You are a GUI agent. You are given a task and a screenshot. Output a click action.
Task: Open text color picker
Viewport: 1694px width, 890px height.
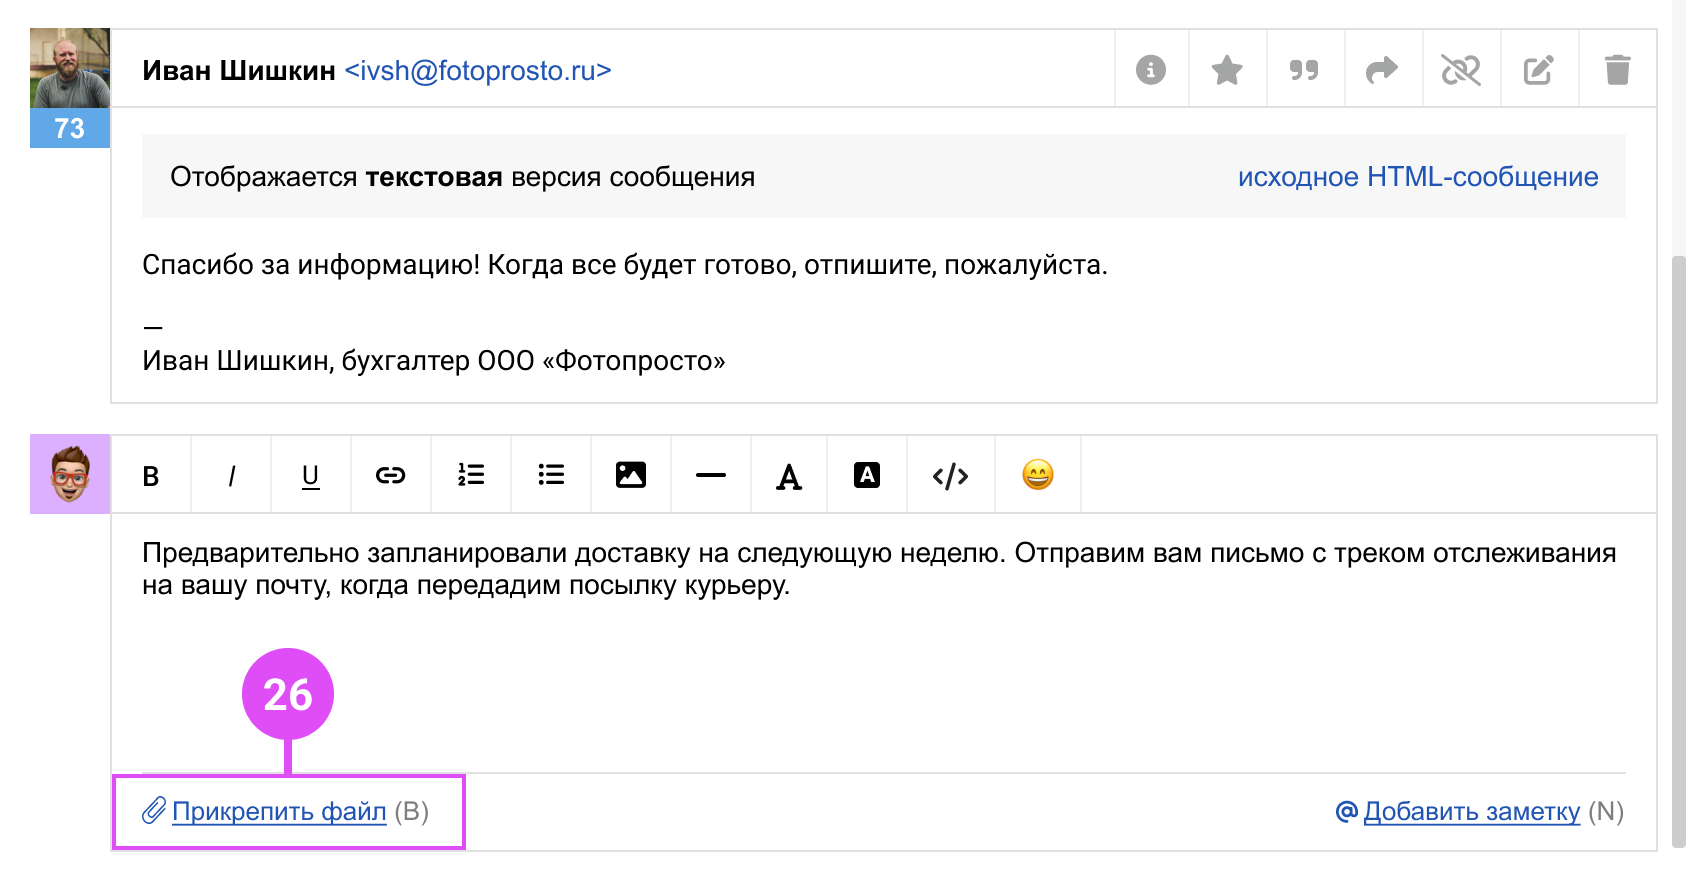[789, 476]
